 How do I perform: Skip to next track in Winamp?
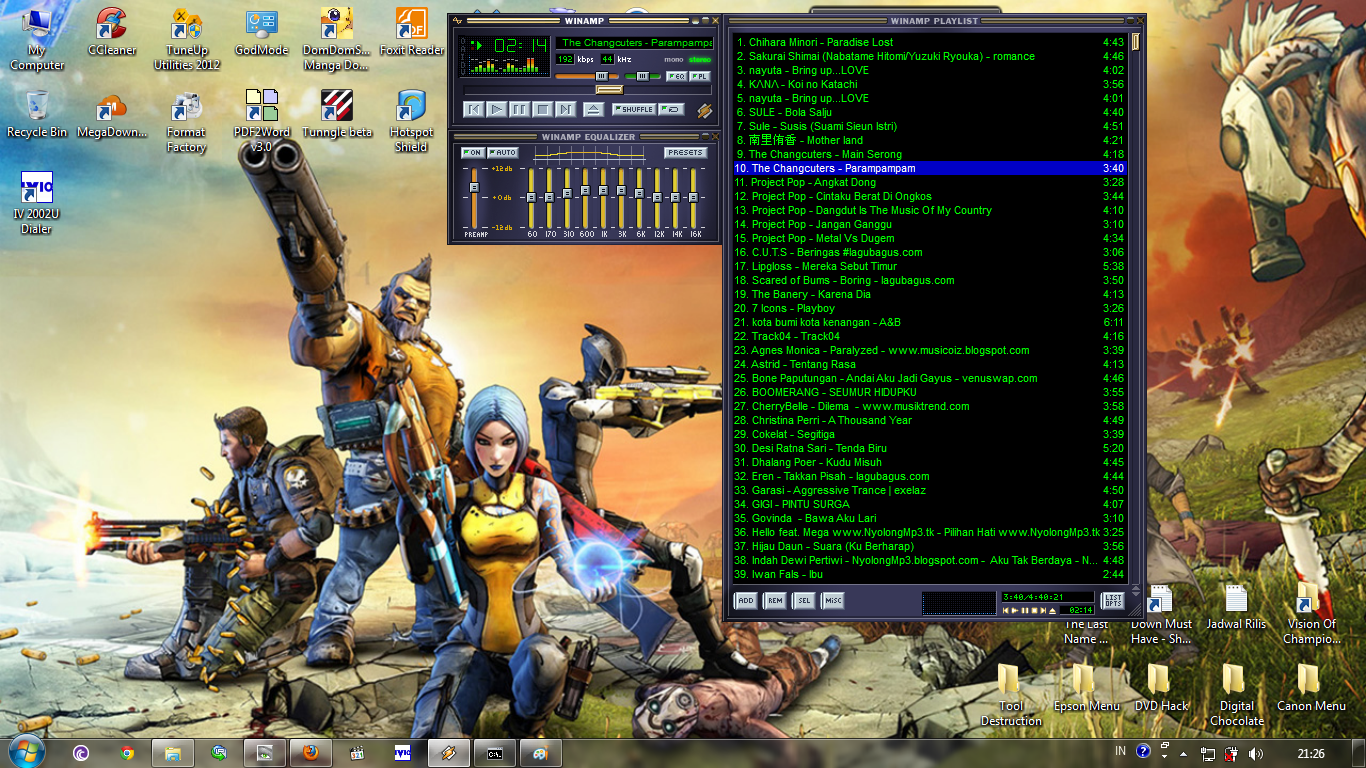click(x=566, y=109)
